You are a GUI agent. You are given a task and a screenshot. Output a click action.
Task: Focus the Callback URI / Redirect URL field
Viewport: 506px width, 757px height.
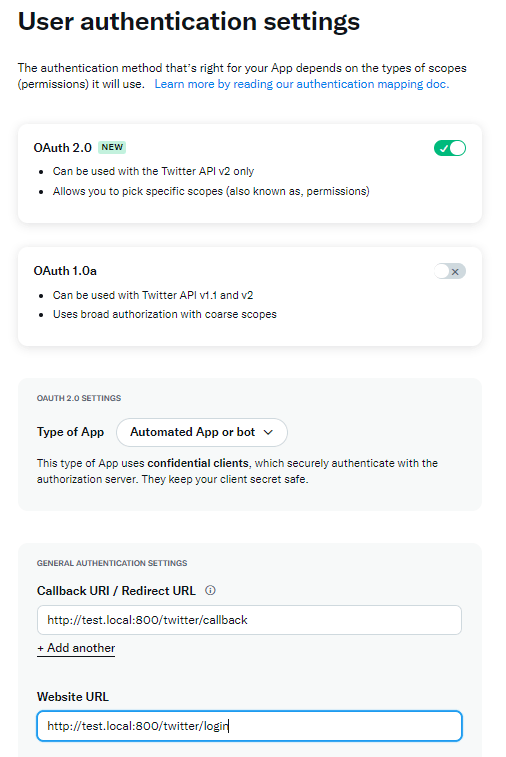pyautogui.click(x=249, y=620)
